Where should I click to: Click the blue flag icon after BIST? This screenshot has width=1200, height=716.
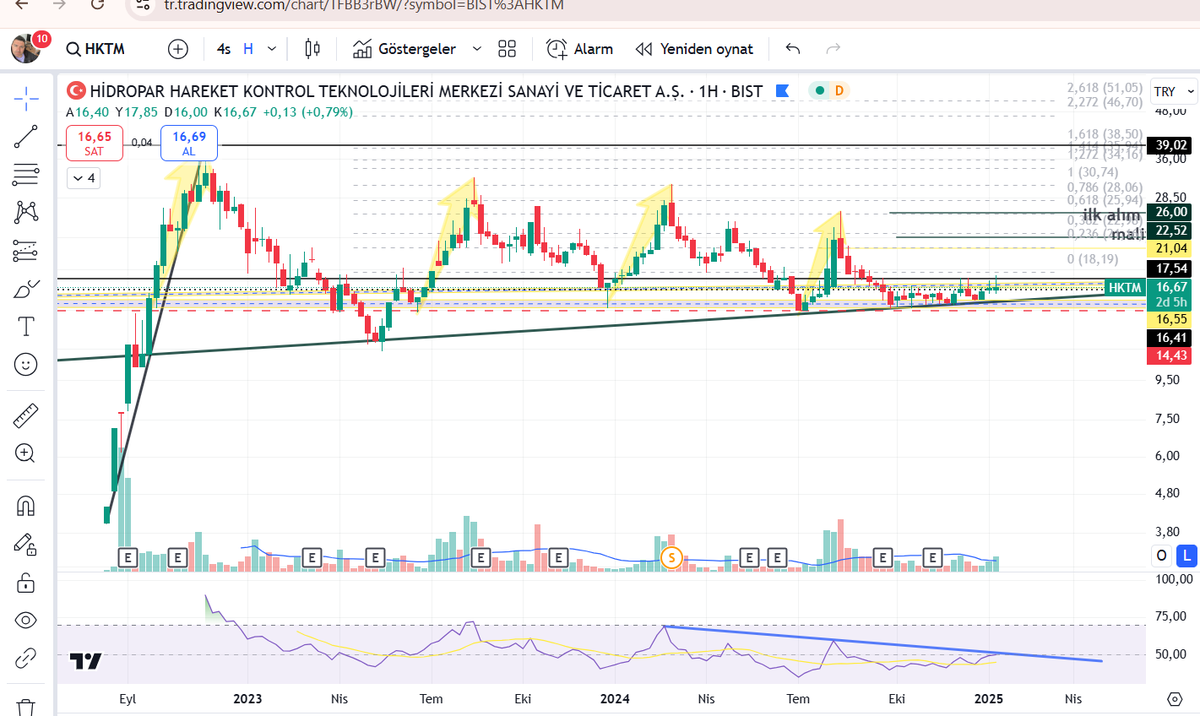point(783,91)
